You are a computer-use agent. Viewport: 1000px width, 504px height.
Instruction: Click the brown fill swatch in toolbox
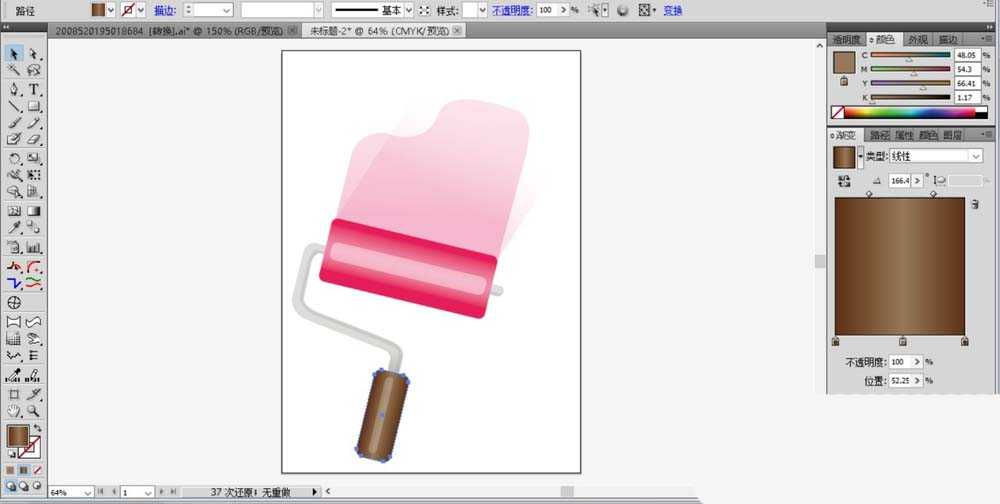[17, 436]
